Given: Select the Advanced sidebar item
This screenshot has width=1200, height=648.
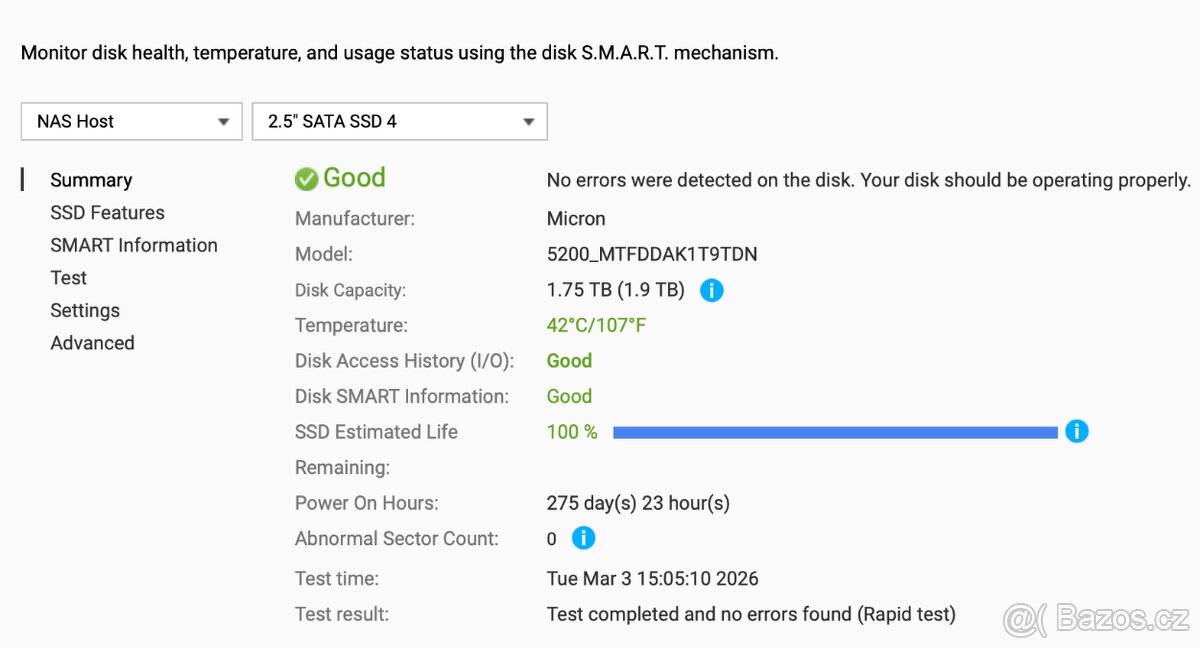Looking at the screenshot, I should click(92, 342).
